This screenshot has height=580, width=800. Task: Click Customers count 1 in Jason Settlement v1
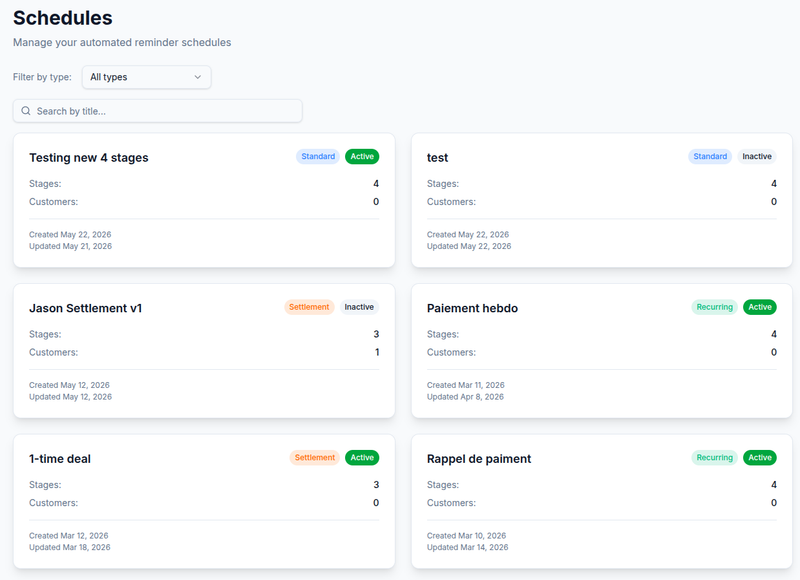coord(377,352)
